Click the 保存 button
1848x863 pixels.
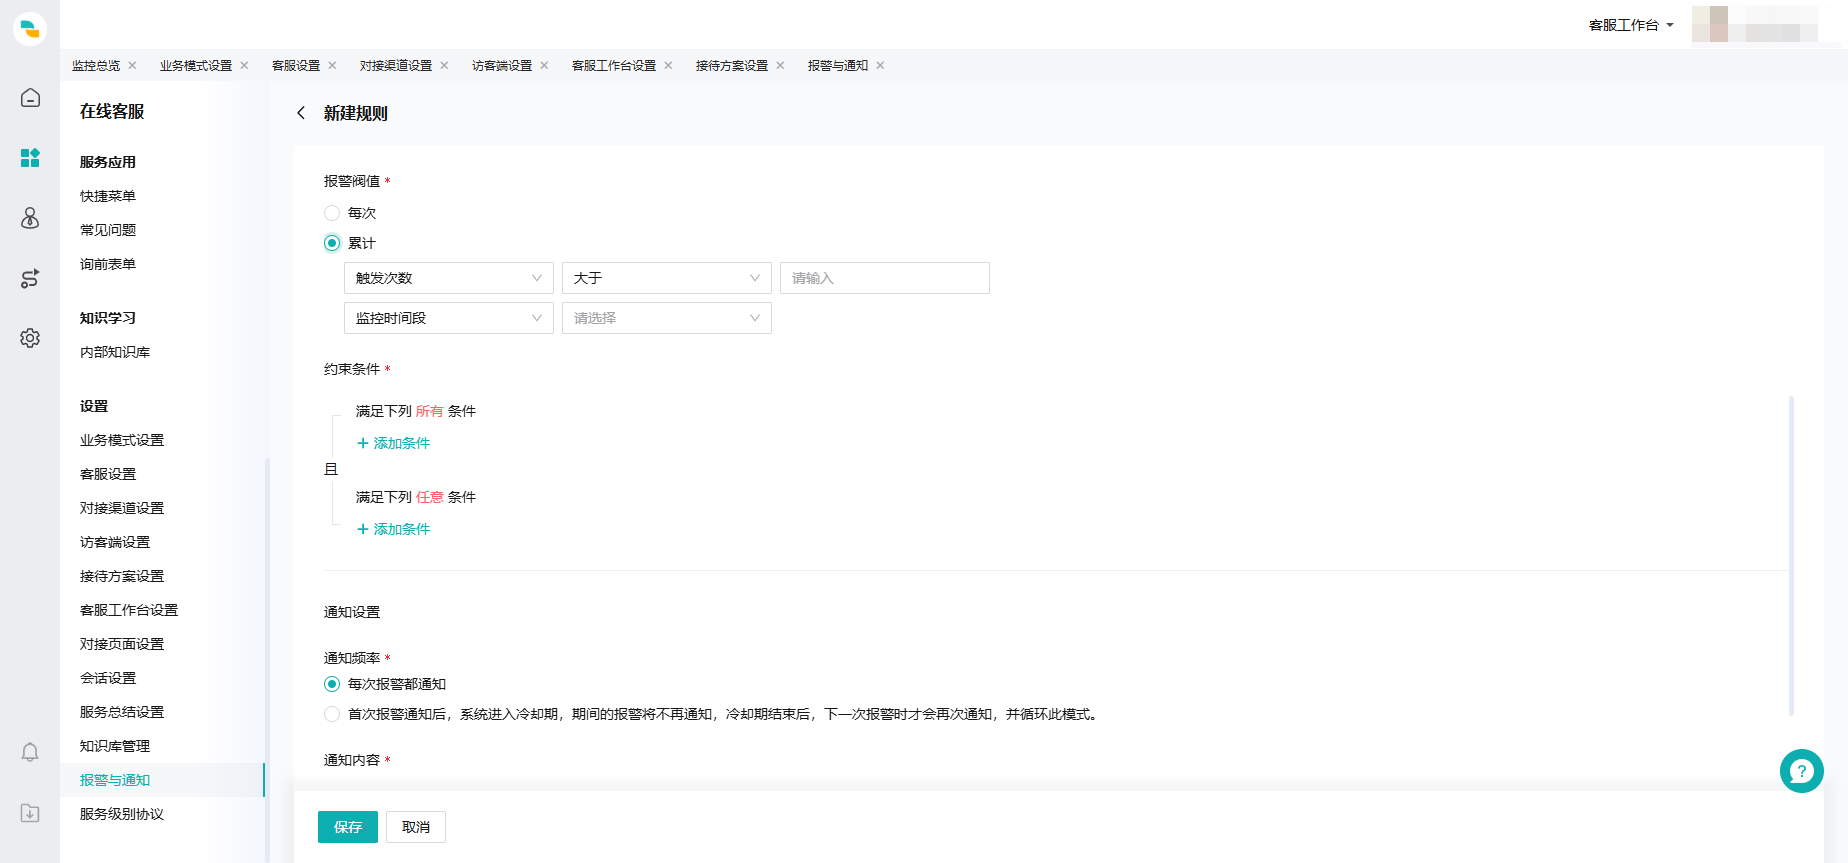[348, 827]
